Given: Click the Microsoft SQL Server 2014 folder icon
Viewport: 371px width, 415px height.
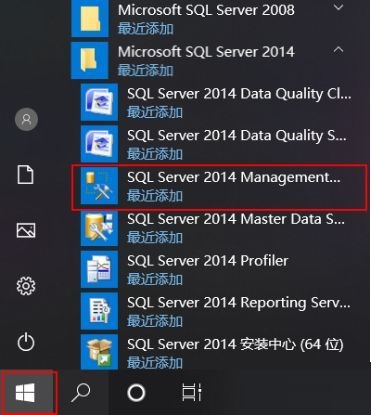Looking at the screenshot, I should pos(90,60).
